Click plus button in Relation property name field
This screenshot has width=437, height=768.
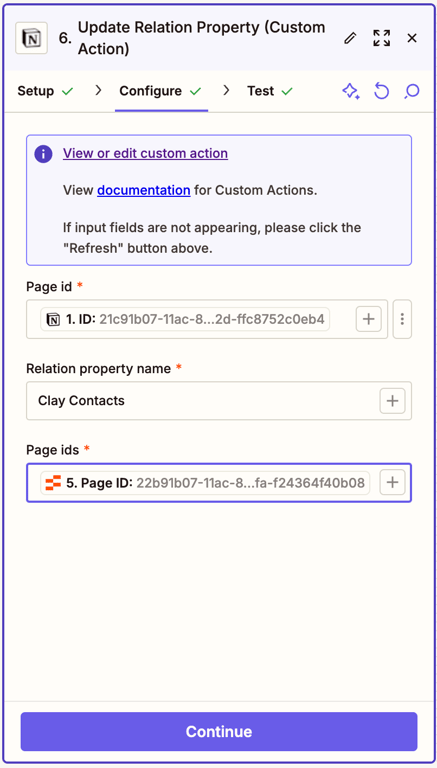(392, 401)
